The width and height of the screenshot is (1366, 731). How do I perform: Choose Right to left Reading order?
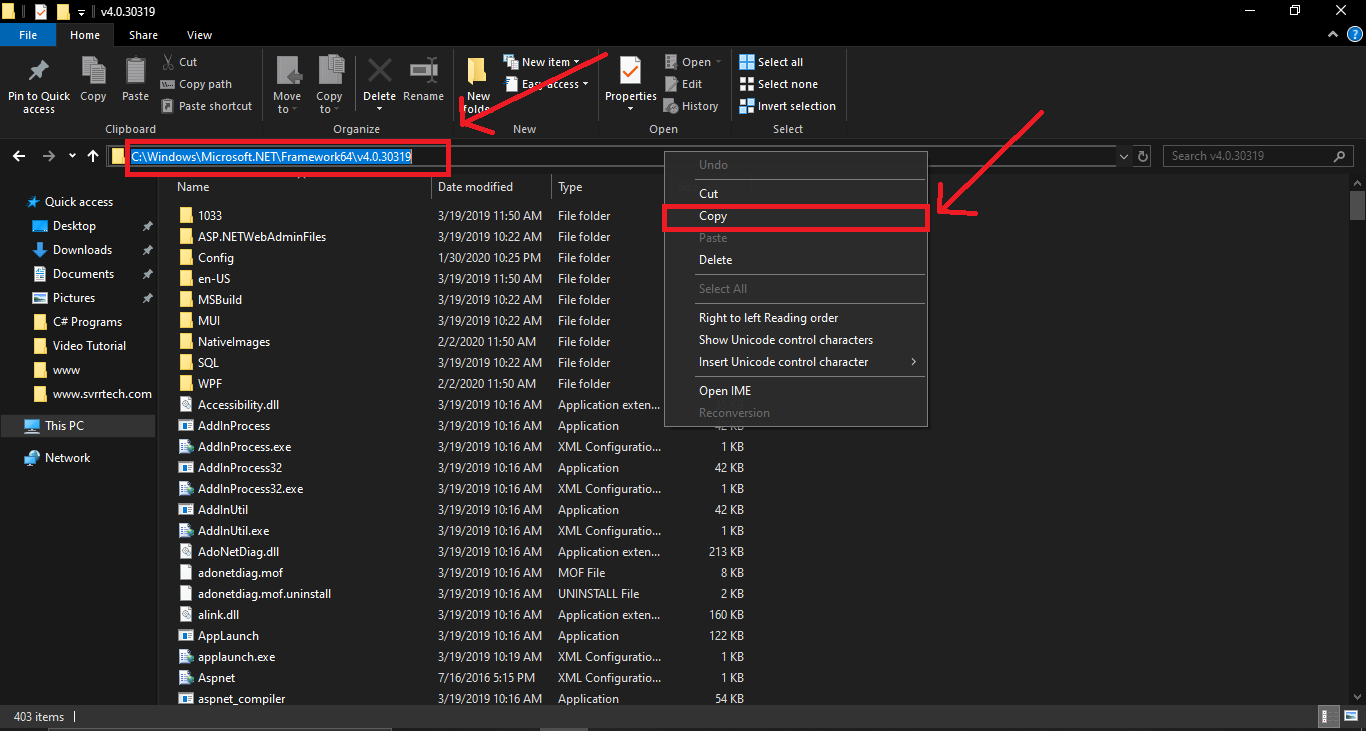[x=797, y=318]
